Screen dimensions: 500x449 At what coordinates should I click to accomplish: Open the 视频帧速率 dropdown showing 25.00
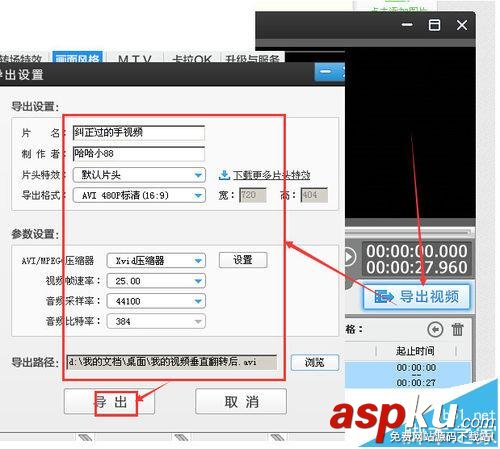pyautogui.click(x=156, y=281)
